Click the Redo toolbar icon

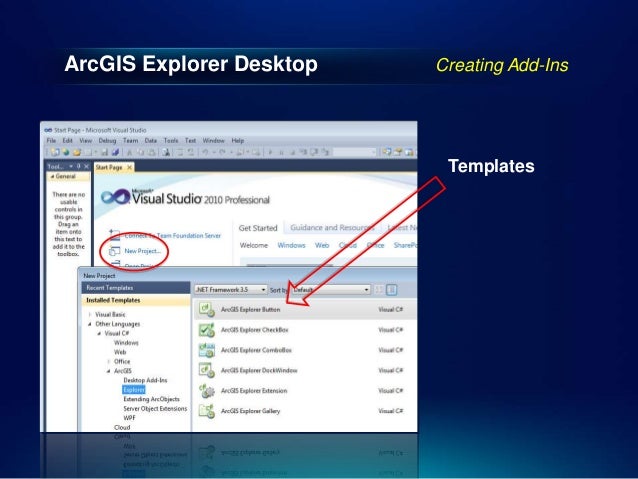pyautogui.click(x=222, y=152)
